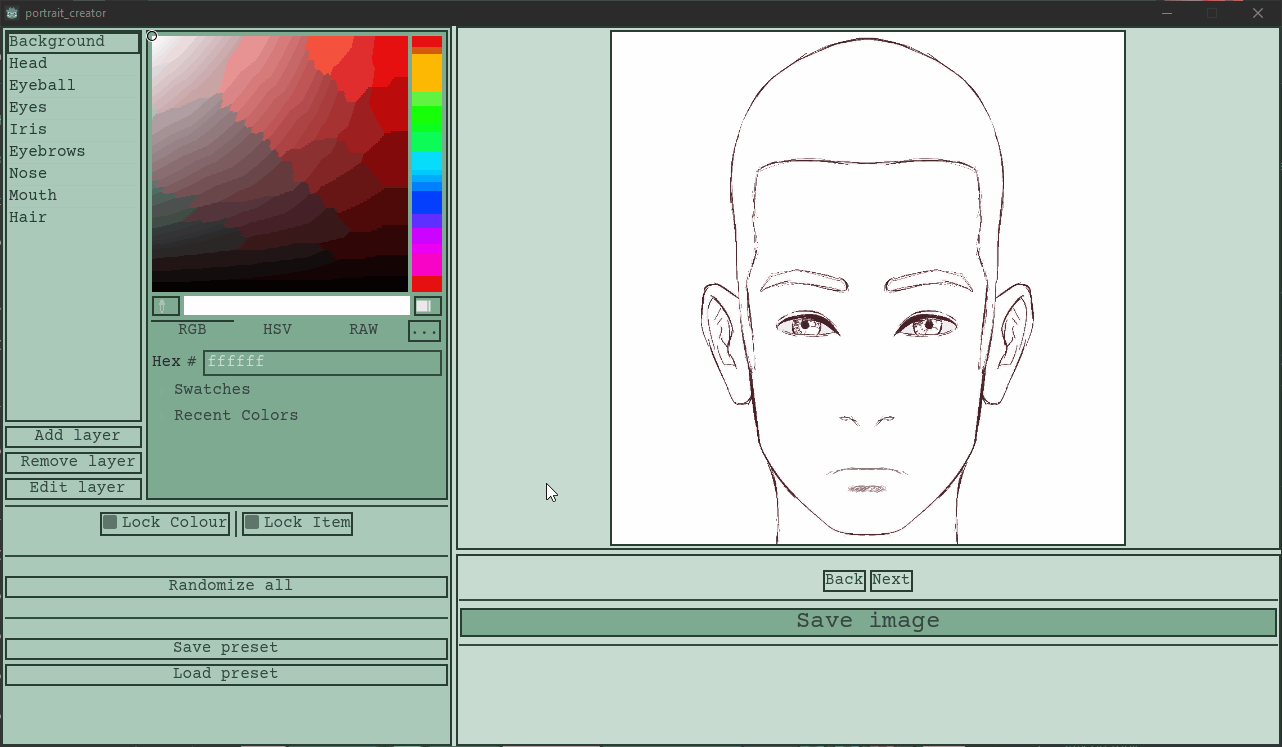
Task: Switch to the HSV tab
Action: (277, 329)
